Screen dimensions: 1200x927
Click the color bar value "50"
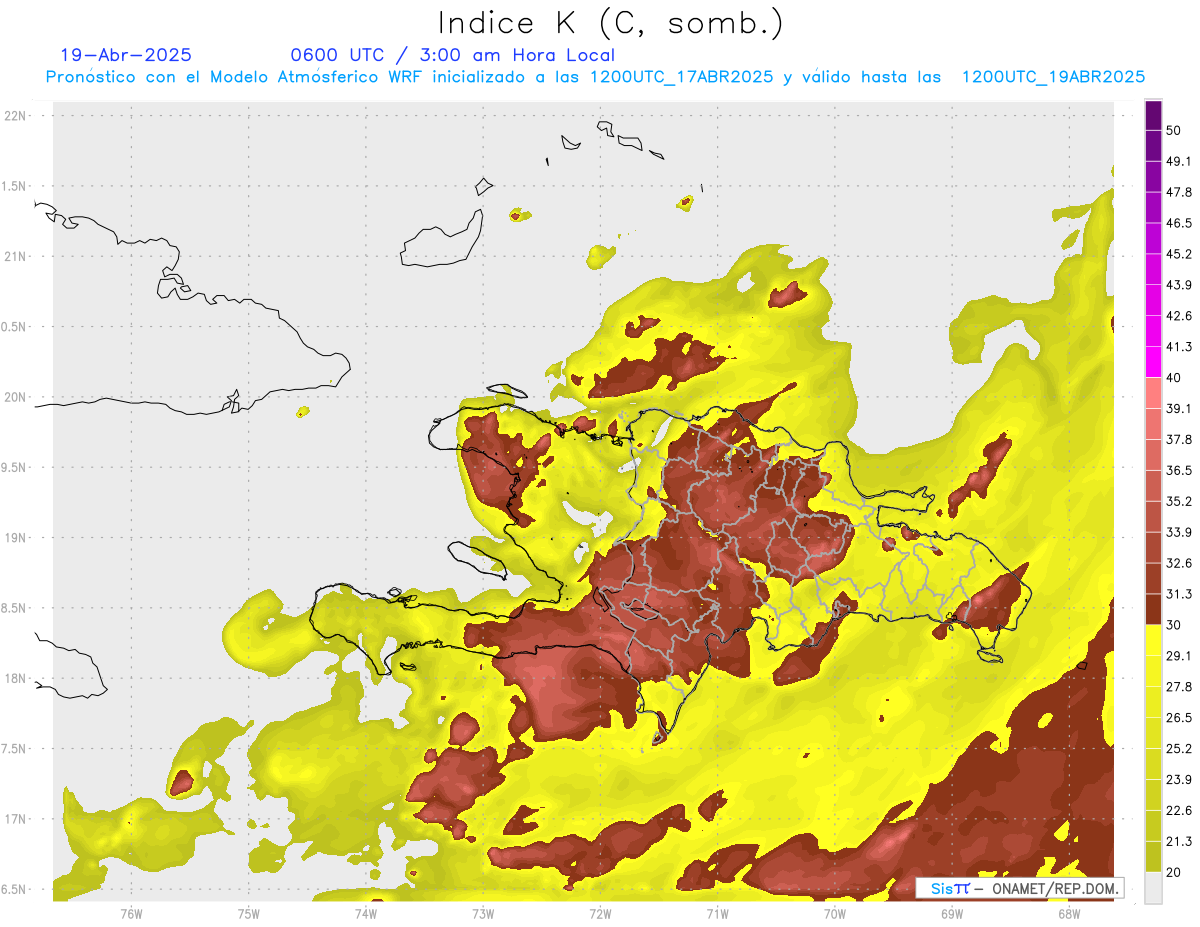click(1175, 130)
